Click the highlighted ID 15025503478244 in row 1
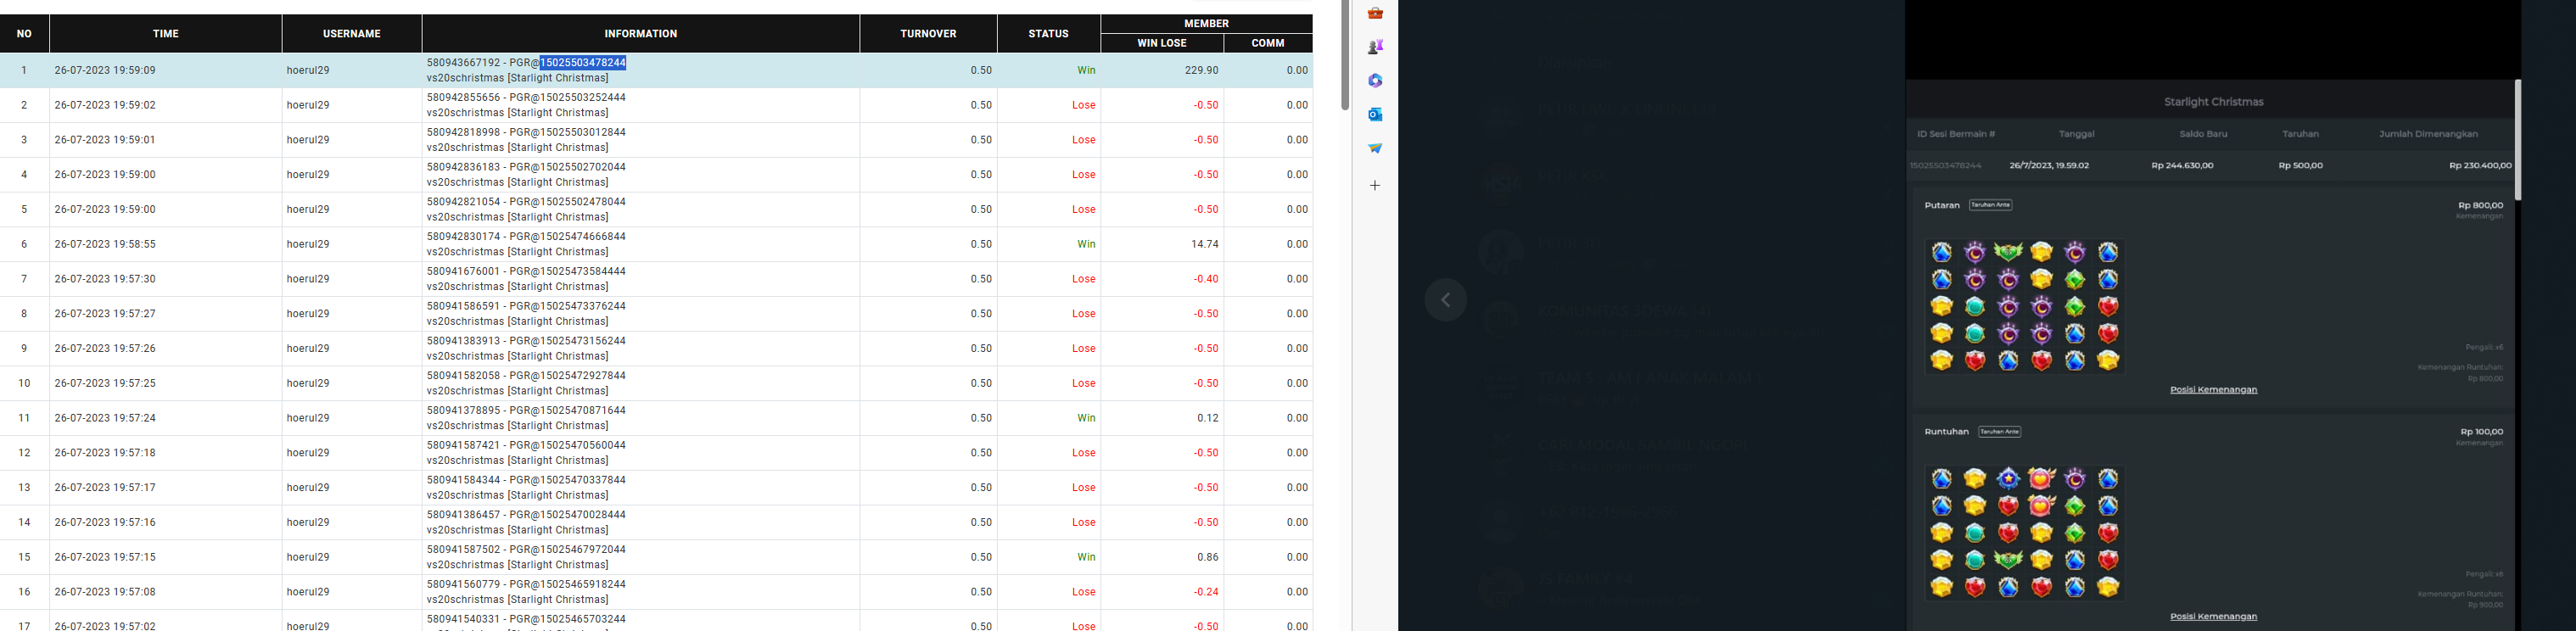This screenshot has height=631, width=2576. (583, 63)
